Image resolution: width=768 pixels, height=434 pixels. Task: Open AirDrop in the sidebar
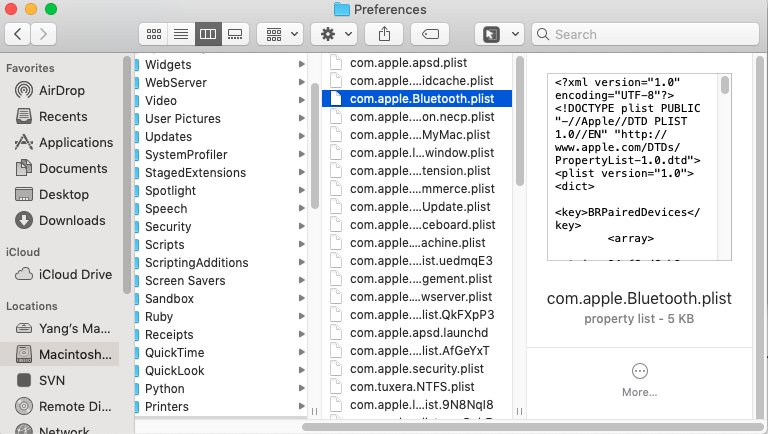coord(61,91)
